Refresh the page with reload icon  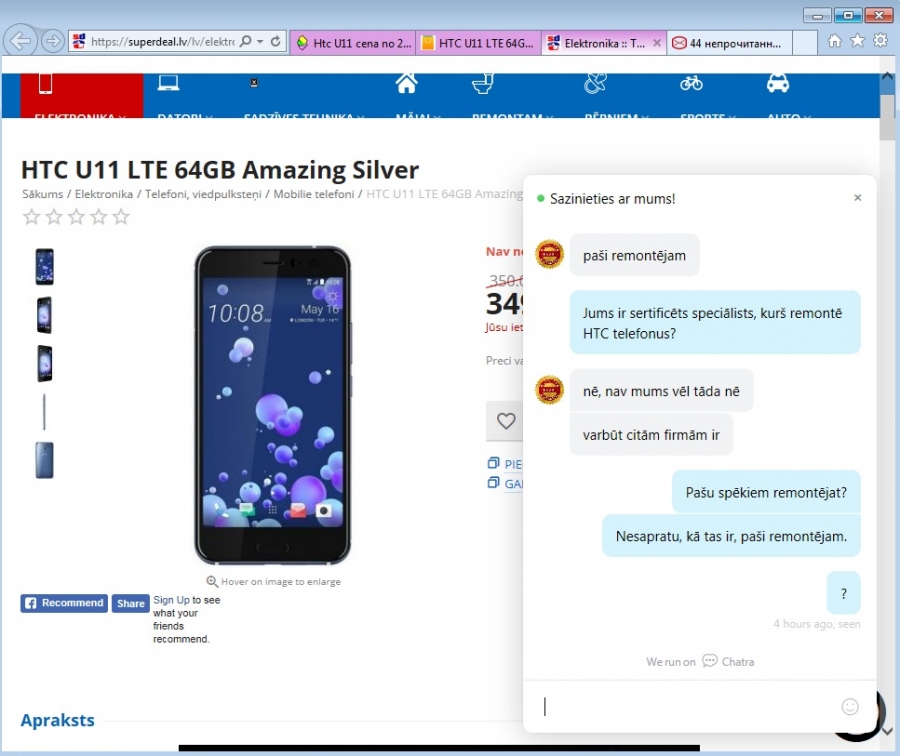pyautogui.click(x=276, y=41)
